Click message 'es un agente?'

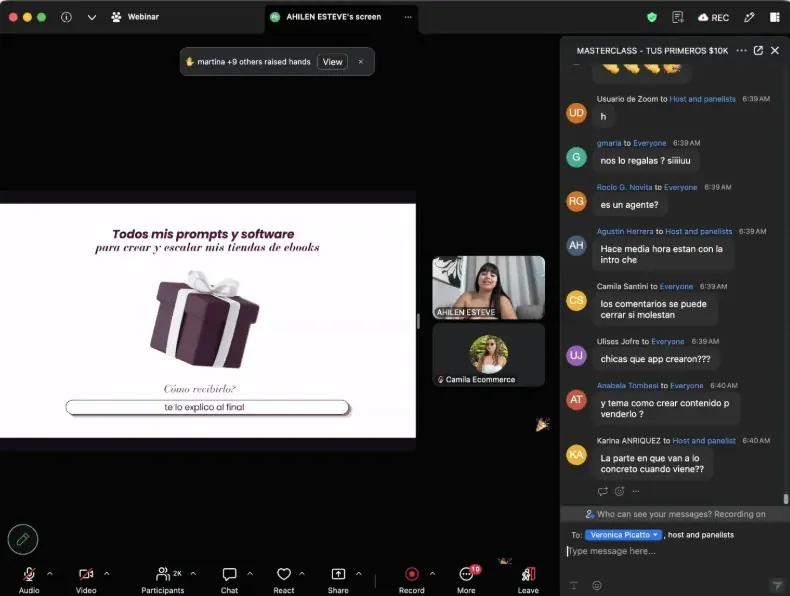coord(629,205)
